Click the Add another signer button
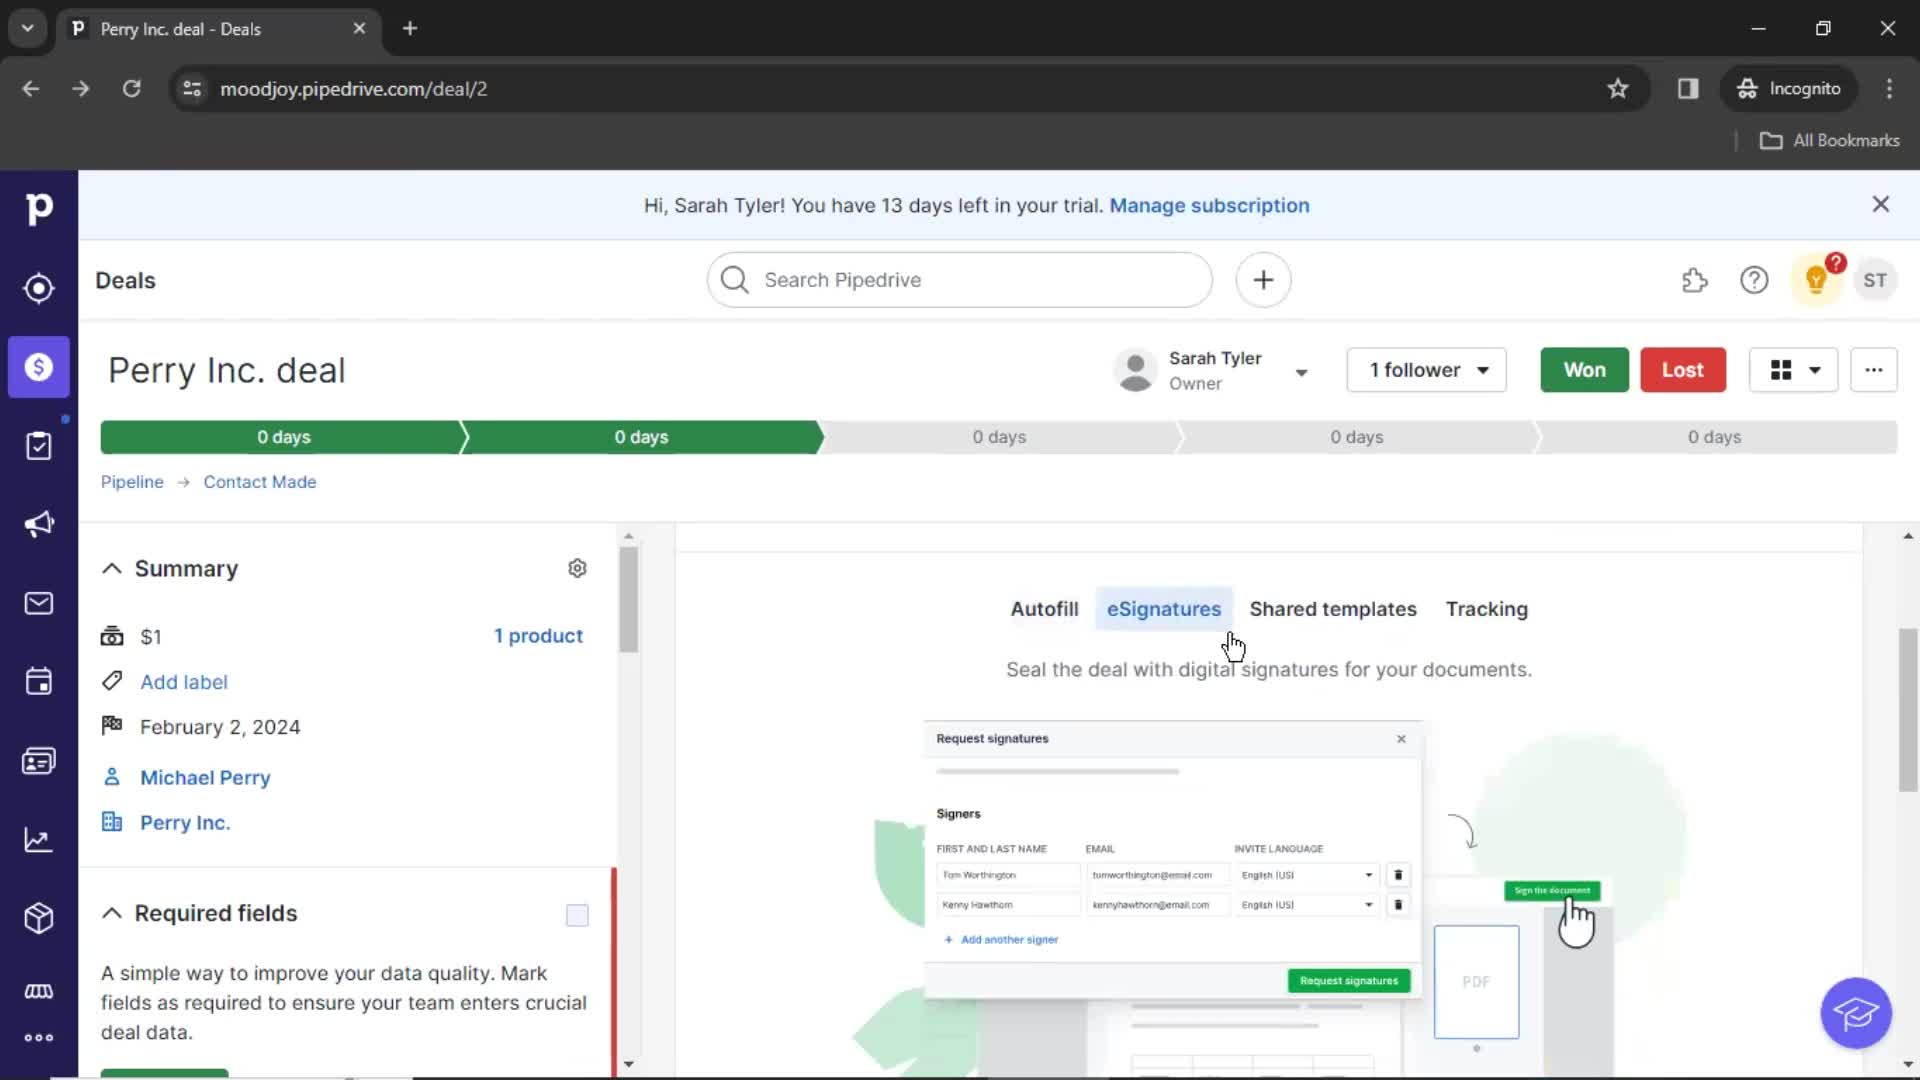Image resolution: width=1920 pixels, height=1080 pixels. 1002,939
